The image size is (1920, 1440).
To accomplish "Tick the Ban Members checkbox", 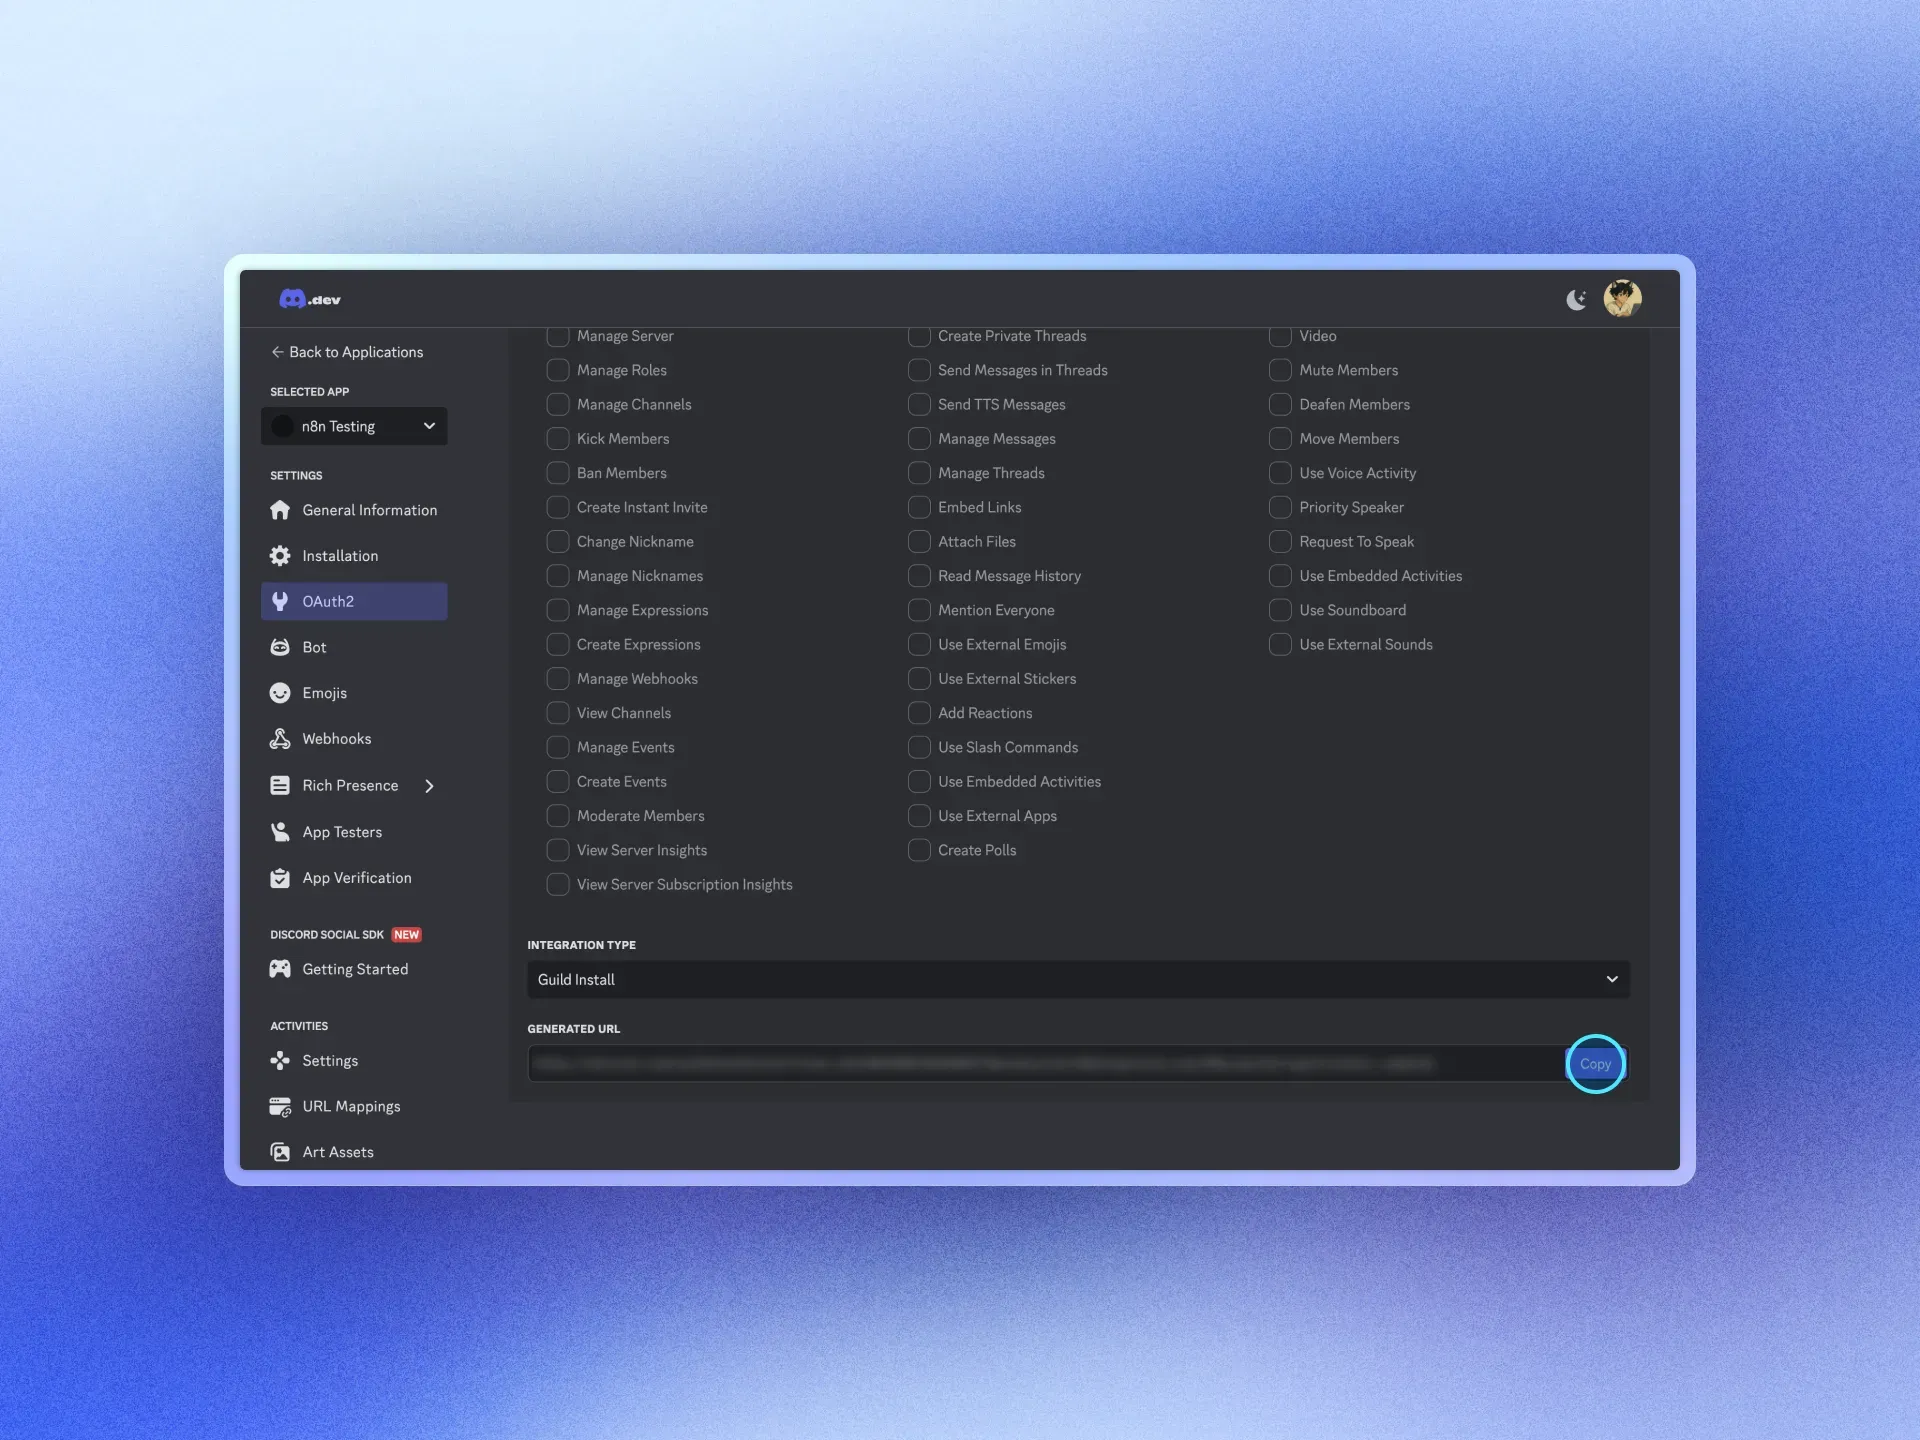I will [558, 473].
